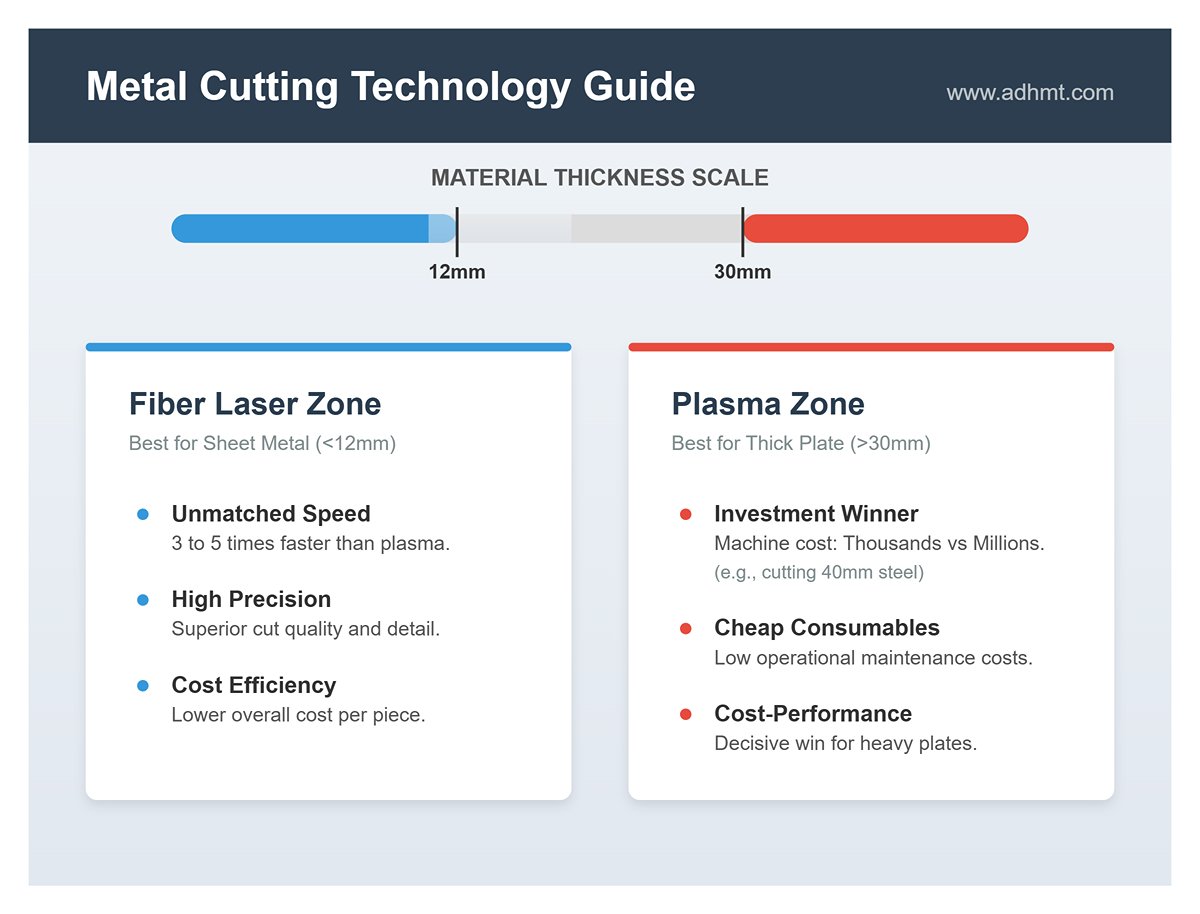Select the 30mm marker label
Screen dimensions: 1200x914
(x=742, y=272)
